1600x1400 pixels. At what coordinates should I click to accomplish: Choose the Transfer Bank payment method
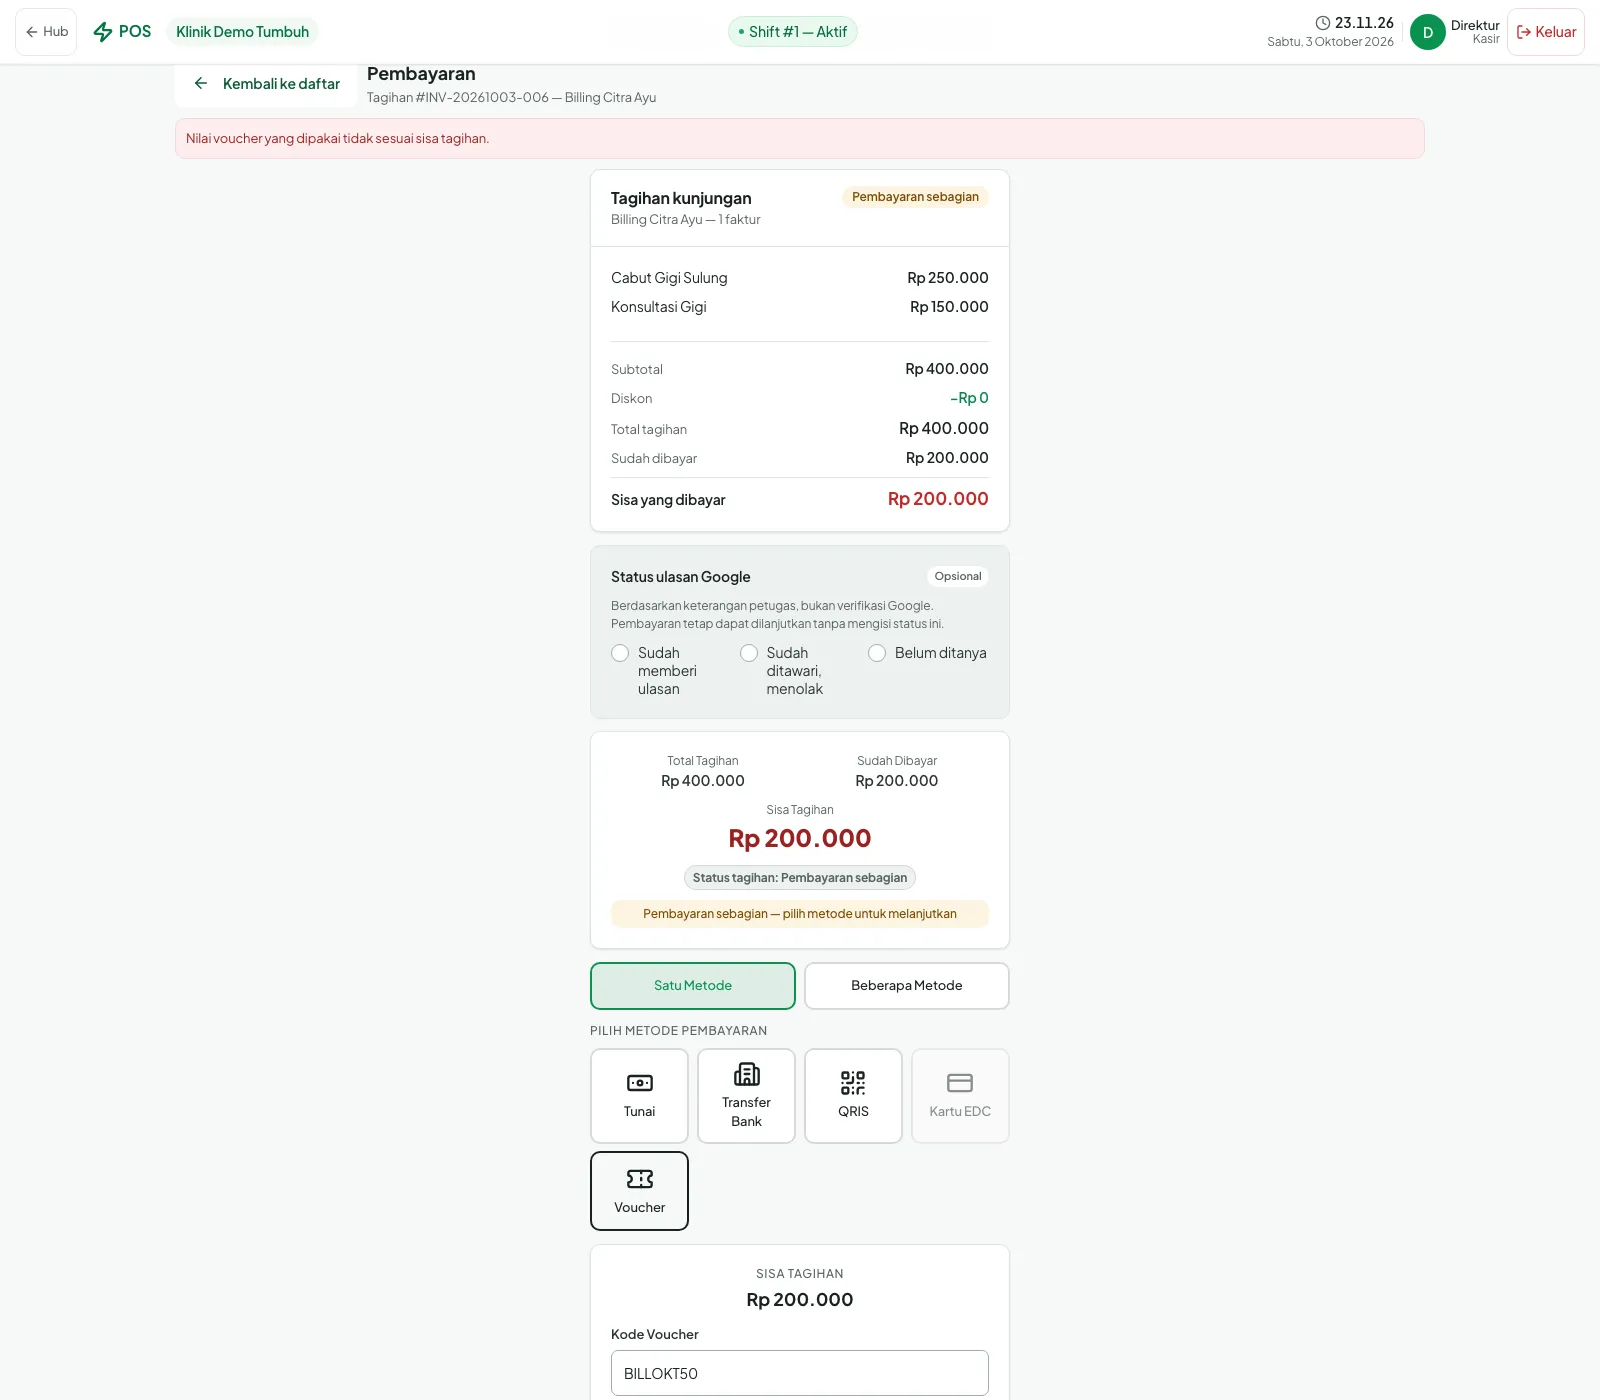[x=747, y=1096]
